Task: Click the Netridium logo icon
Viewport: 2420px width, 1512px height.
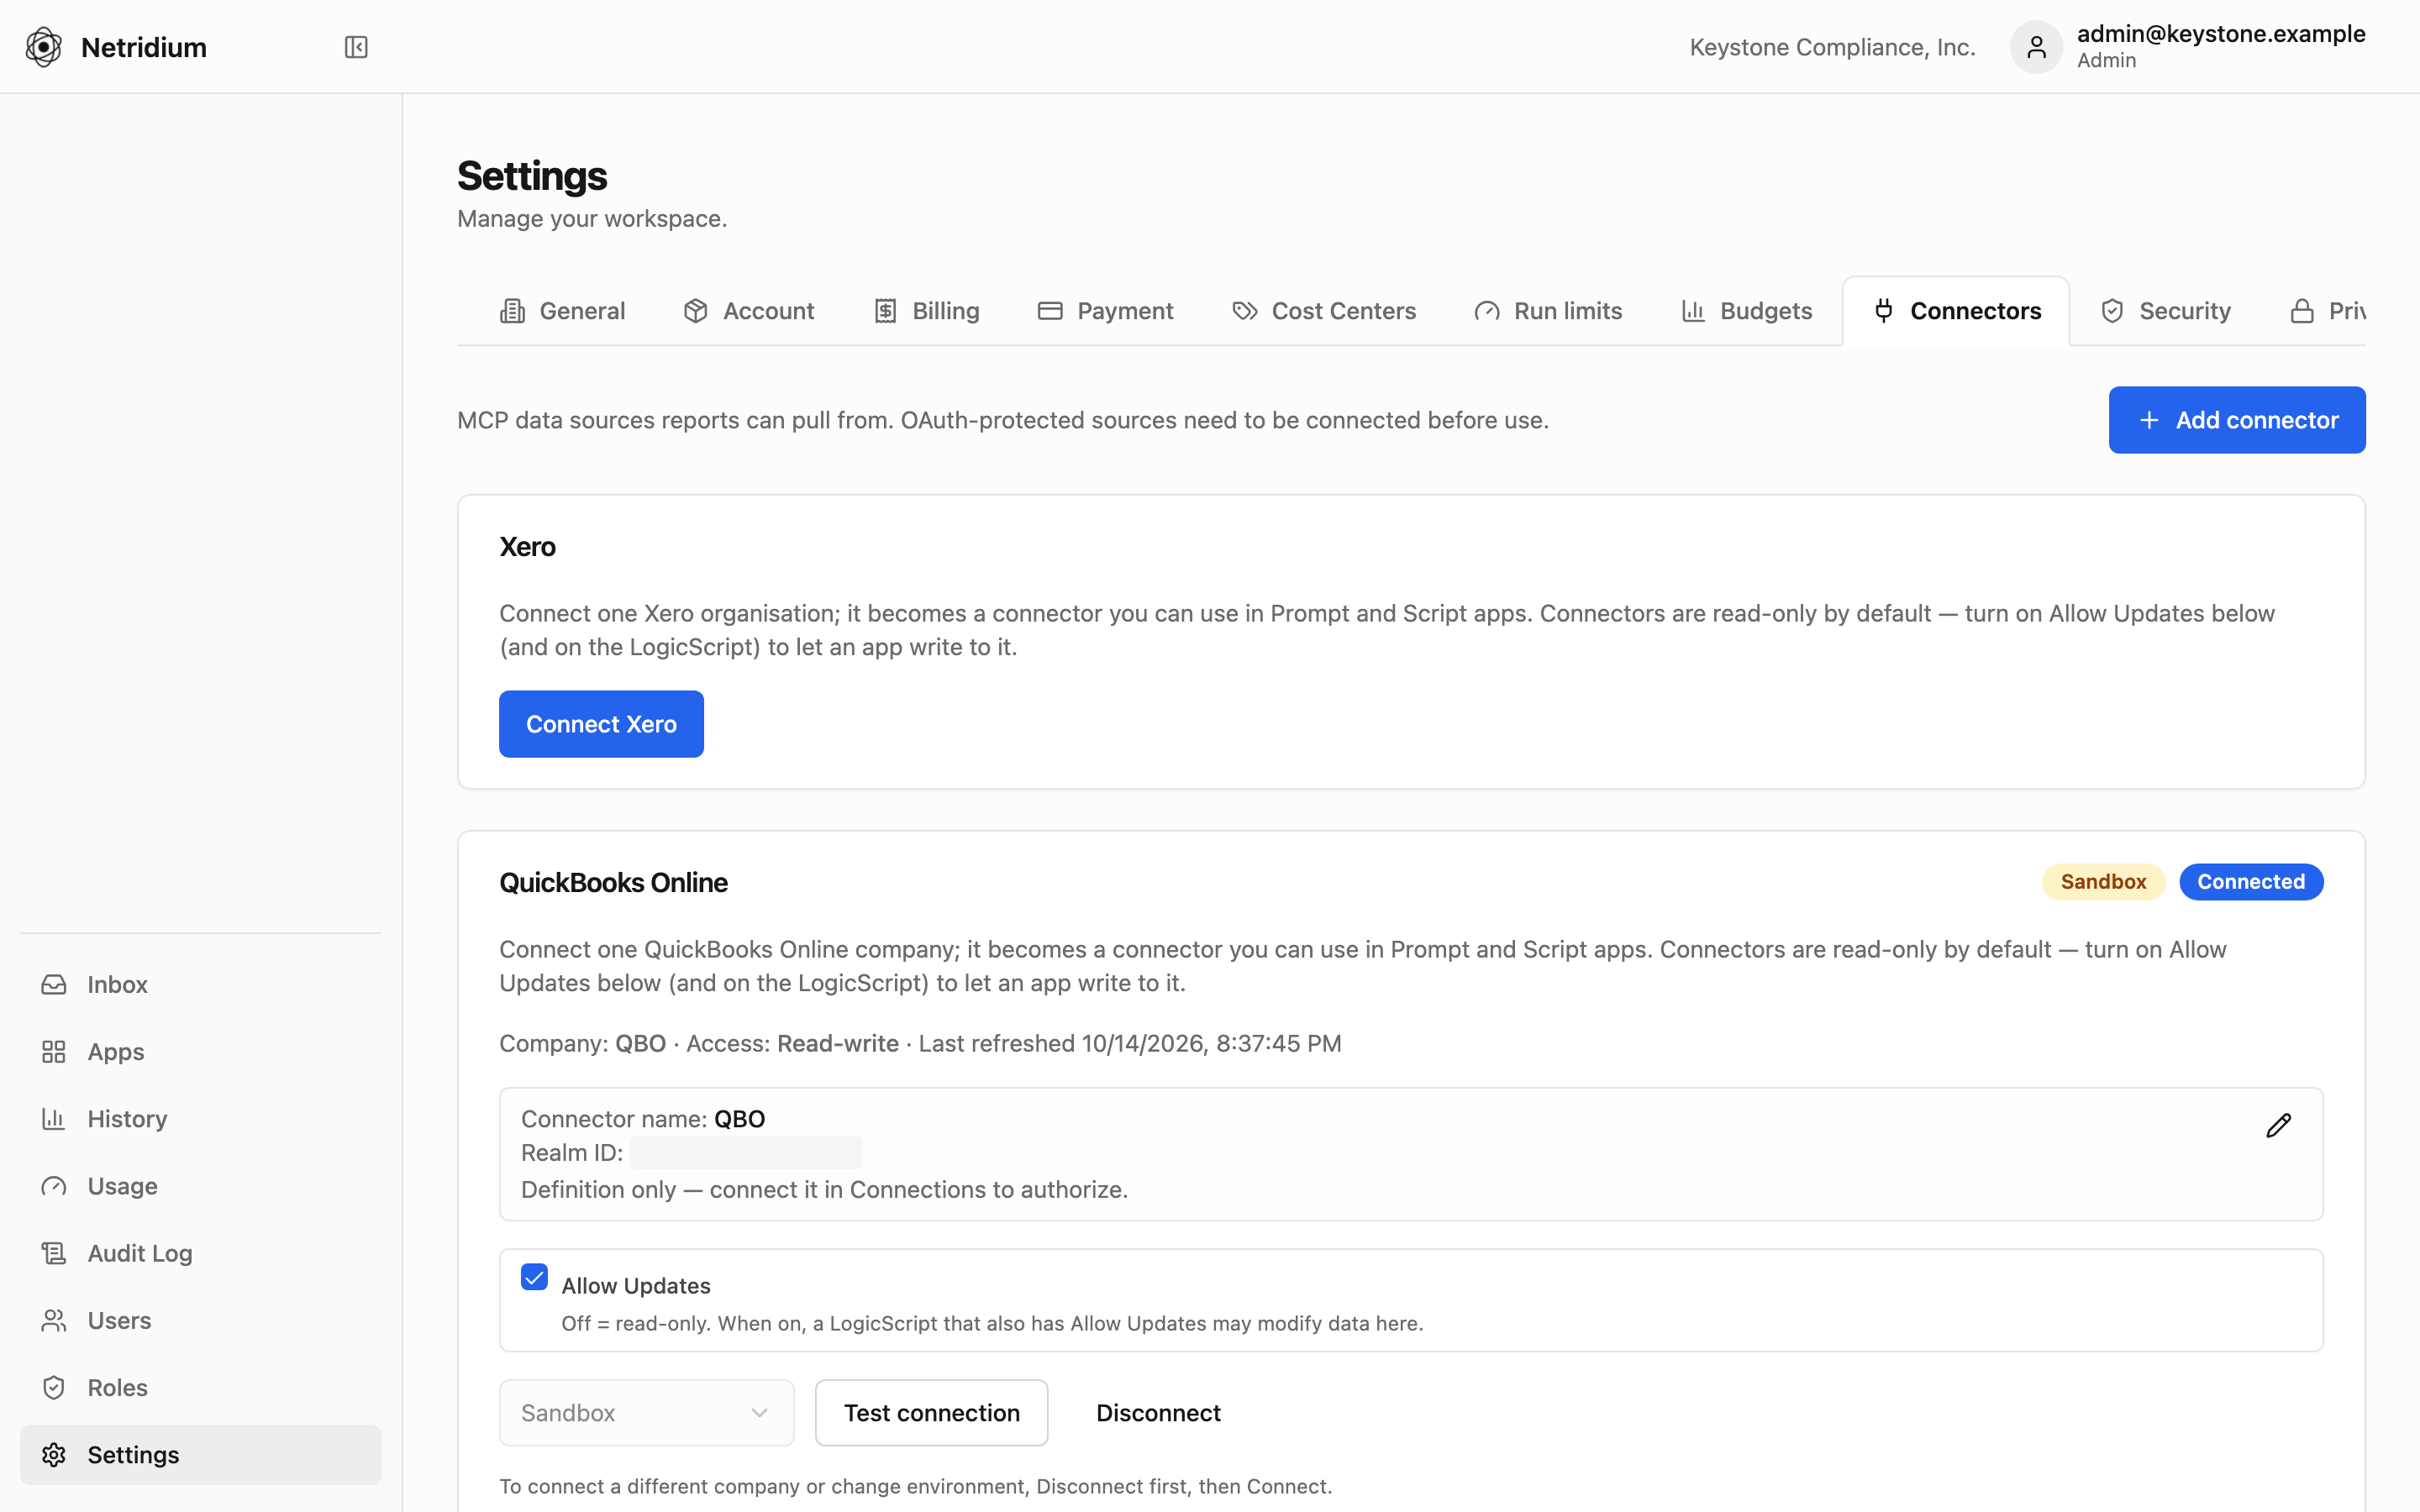Action: [43, 47]
